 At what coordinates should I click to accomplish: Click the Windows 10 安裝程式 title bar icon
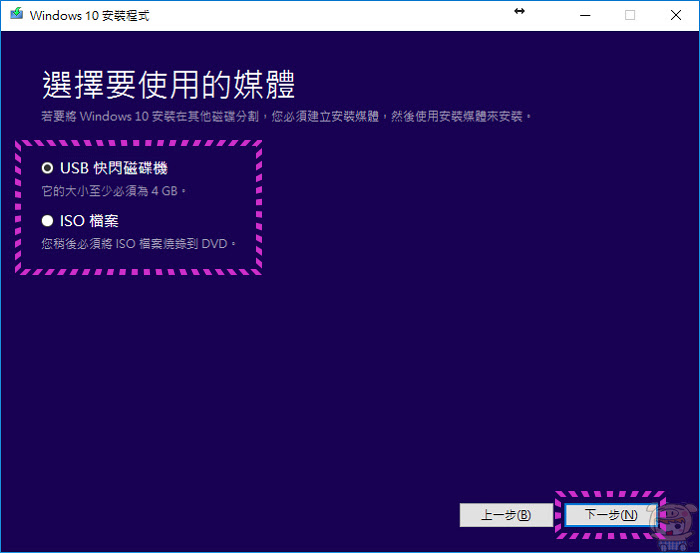point(17,14)
